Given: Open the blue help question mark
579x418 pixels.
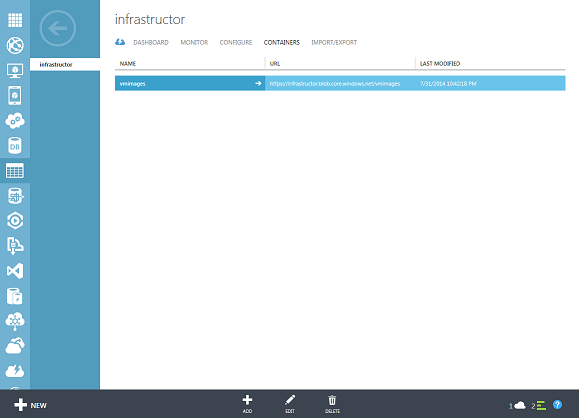Looking at the screenshot, I should pyautogui.click(x=558, y=405).
